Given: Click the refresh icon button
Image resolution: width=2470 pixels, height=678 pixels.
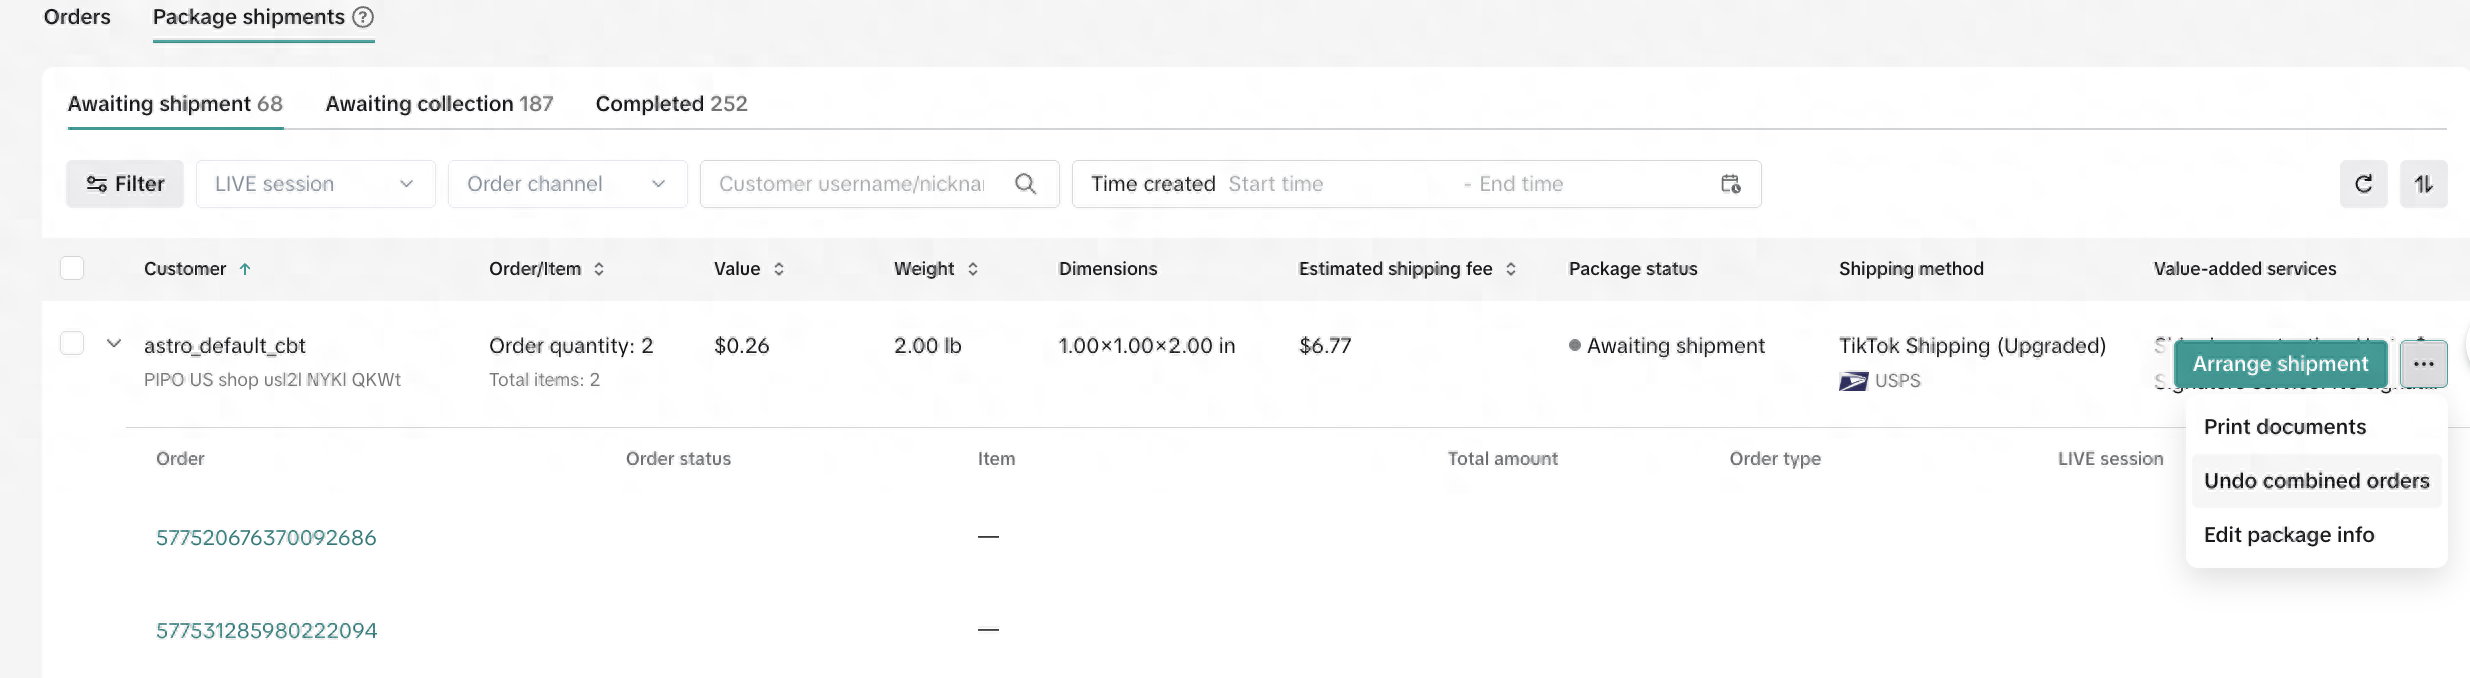Looking at the screenshot, I should 2364,184.
